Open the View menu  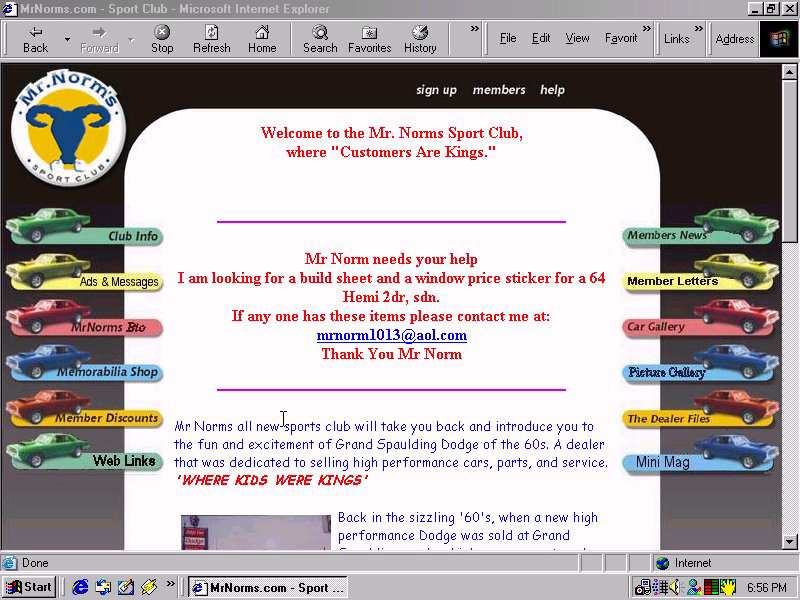click(577, 38)
